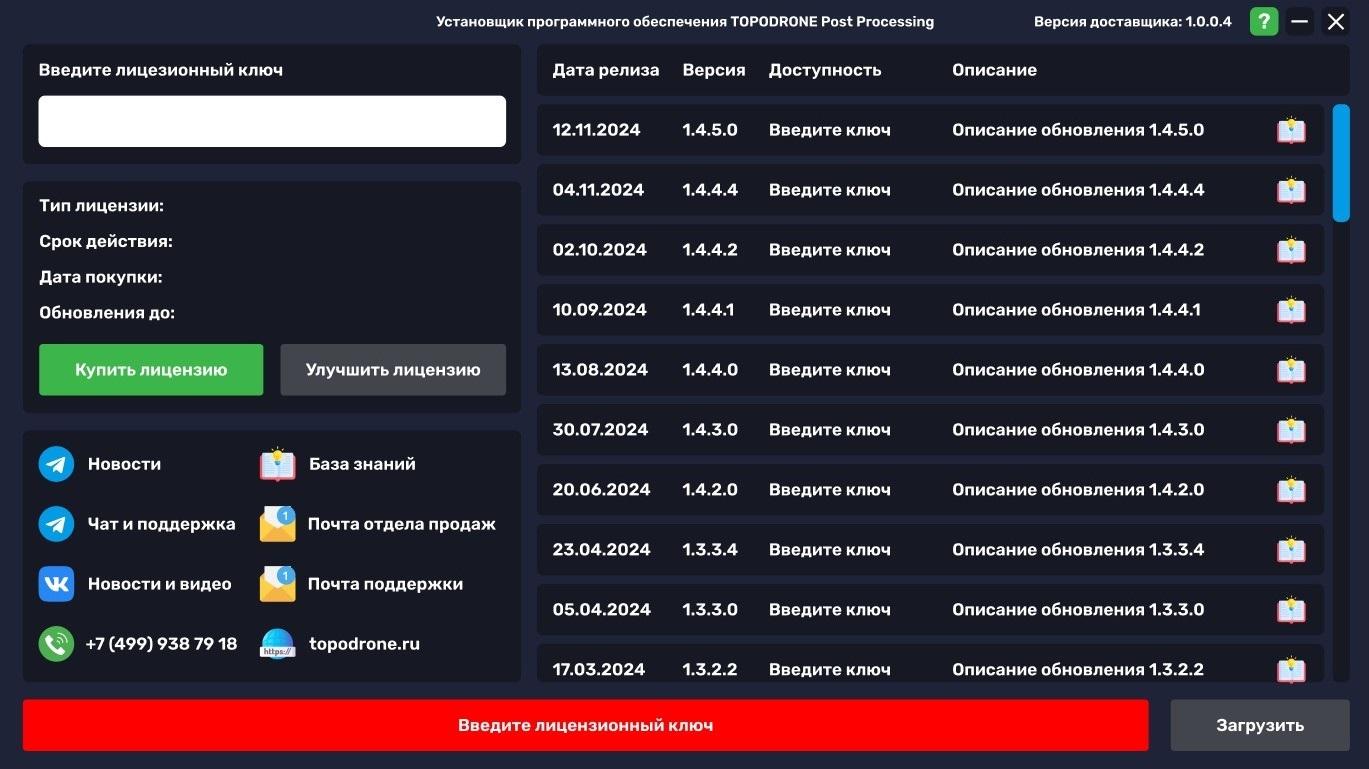Select the release dated 10.09.2024

pos(930,310)
